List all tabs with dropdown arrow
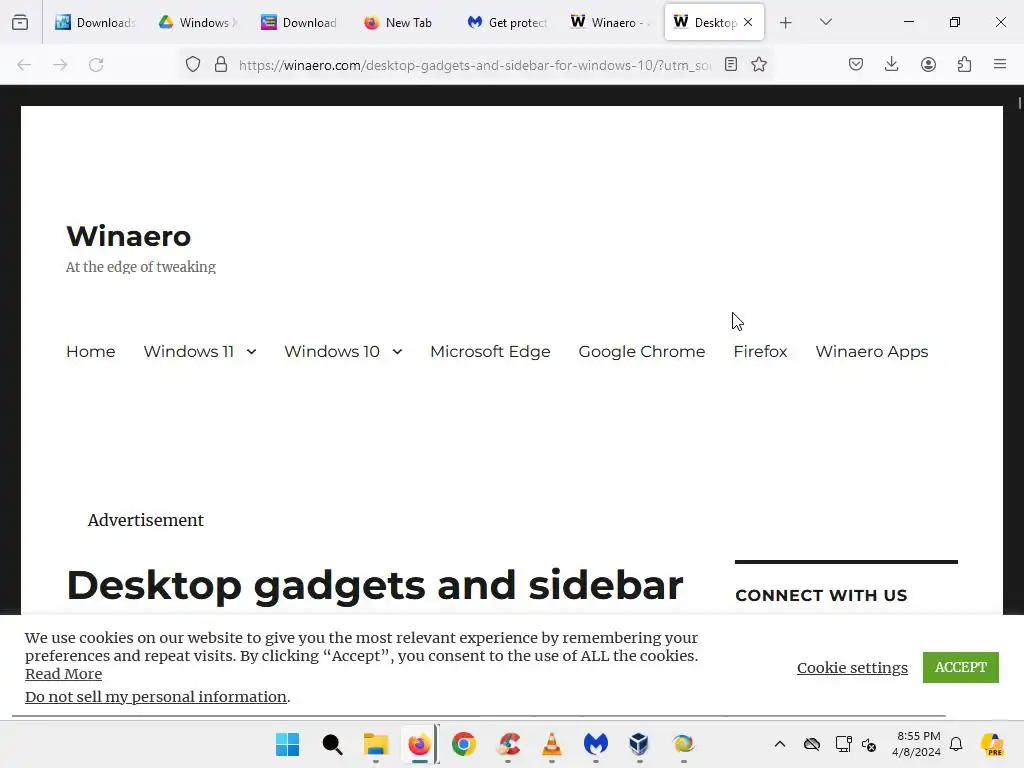Screen dimensions: 1024x768 point(825,22)
